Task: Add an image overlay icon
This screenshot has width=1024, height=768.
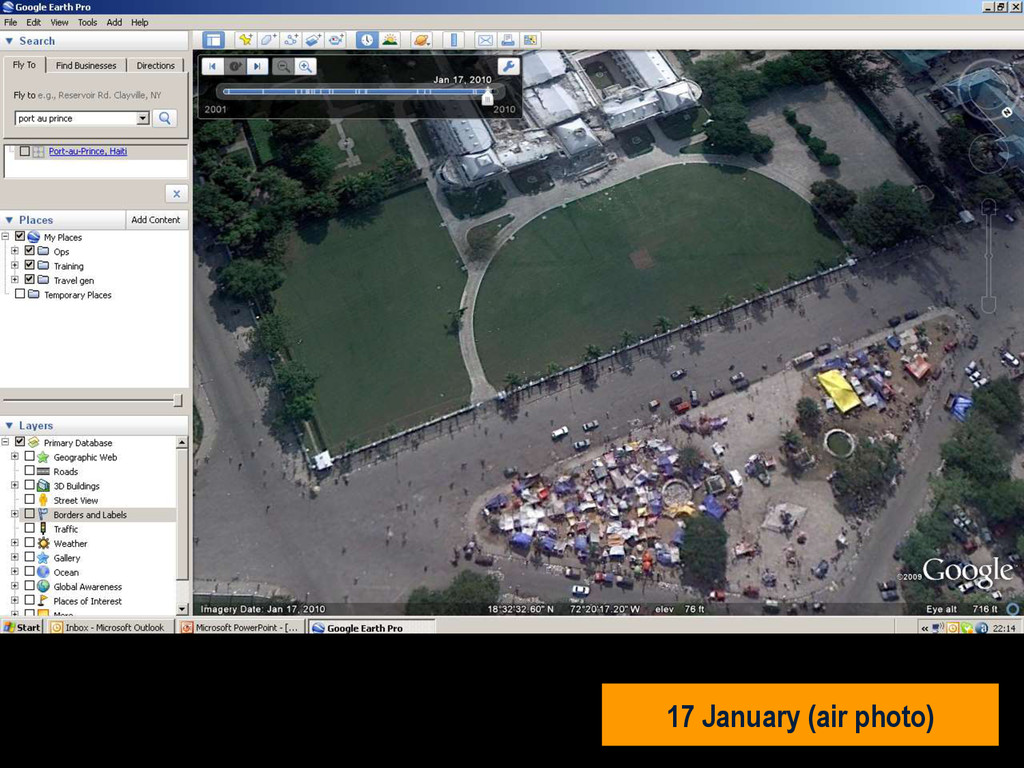Action: point(313,40)
